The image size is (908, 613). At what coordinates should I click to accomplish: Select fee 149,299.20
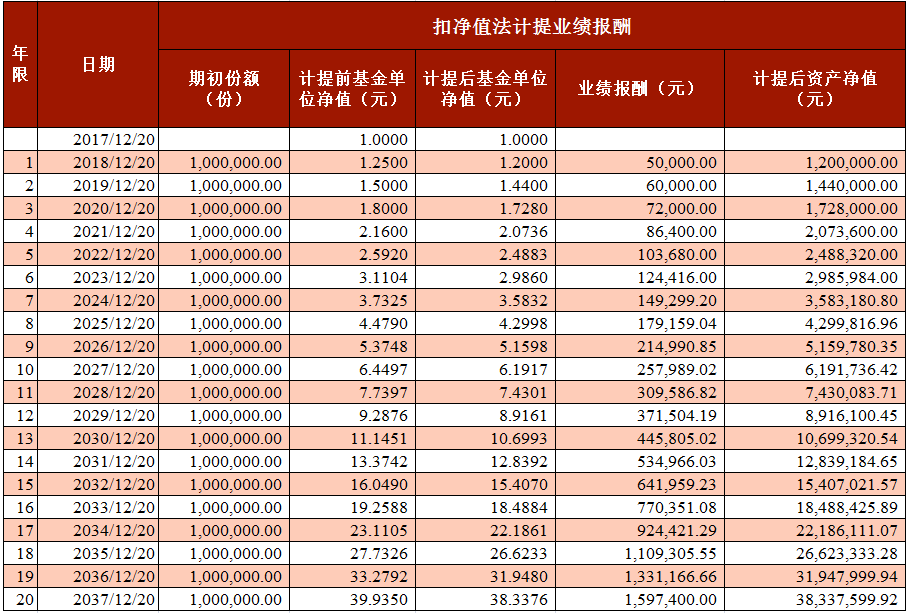click(639, 300)
